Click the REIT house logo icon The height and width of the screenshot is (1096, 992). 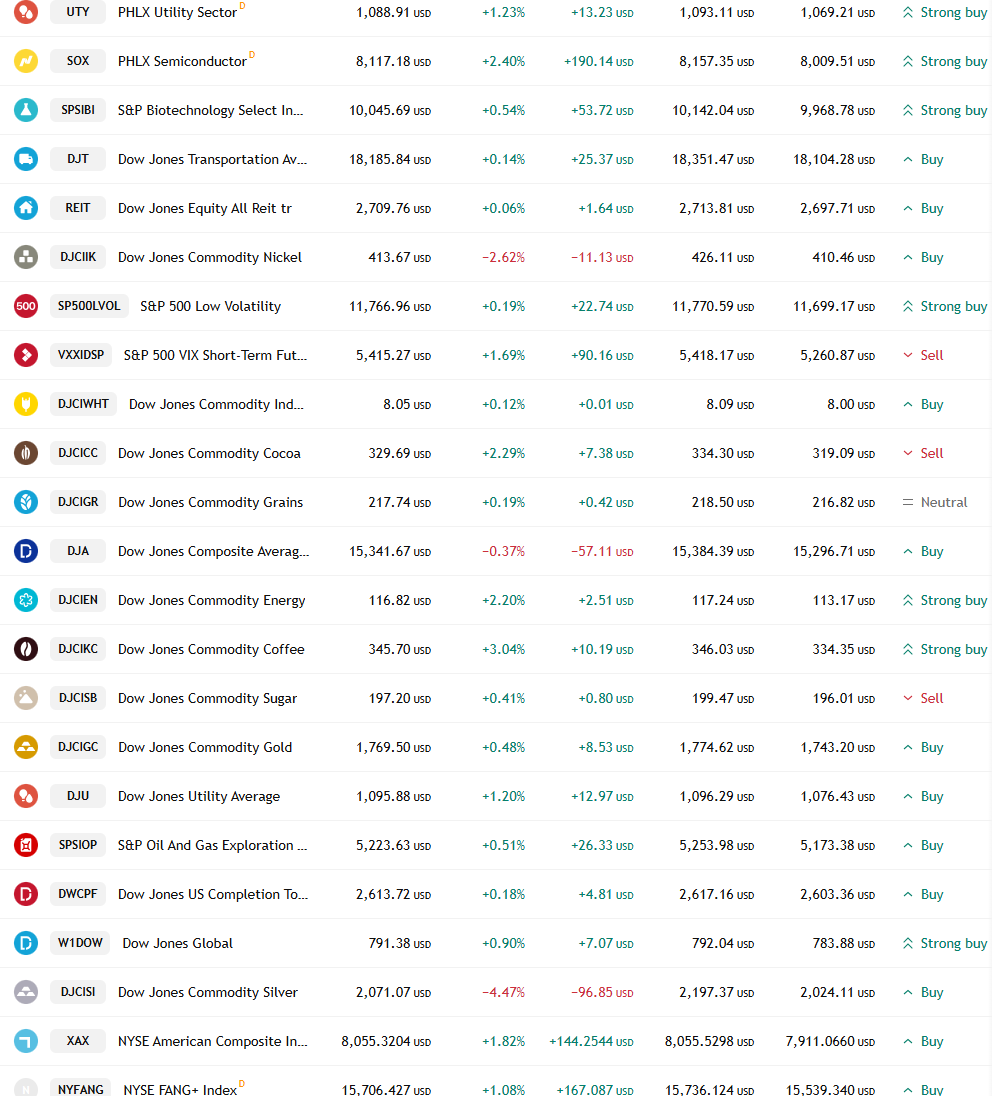pyautogui.click(x=26, y=208)
